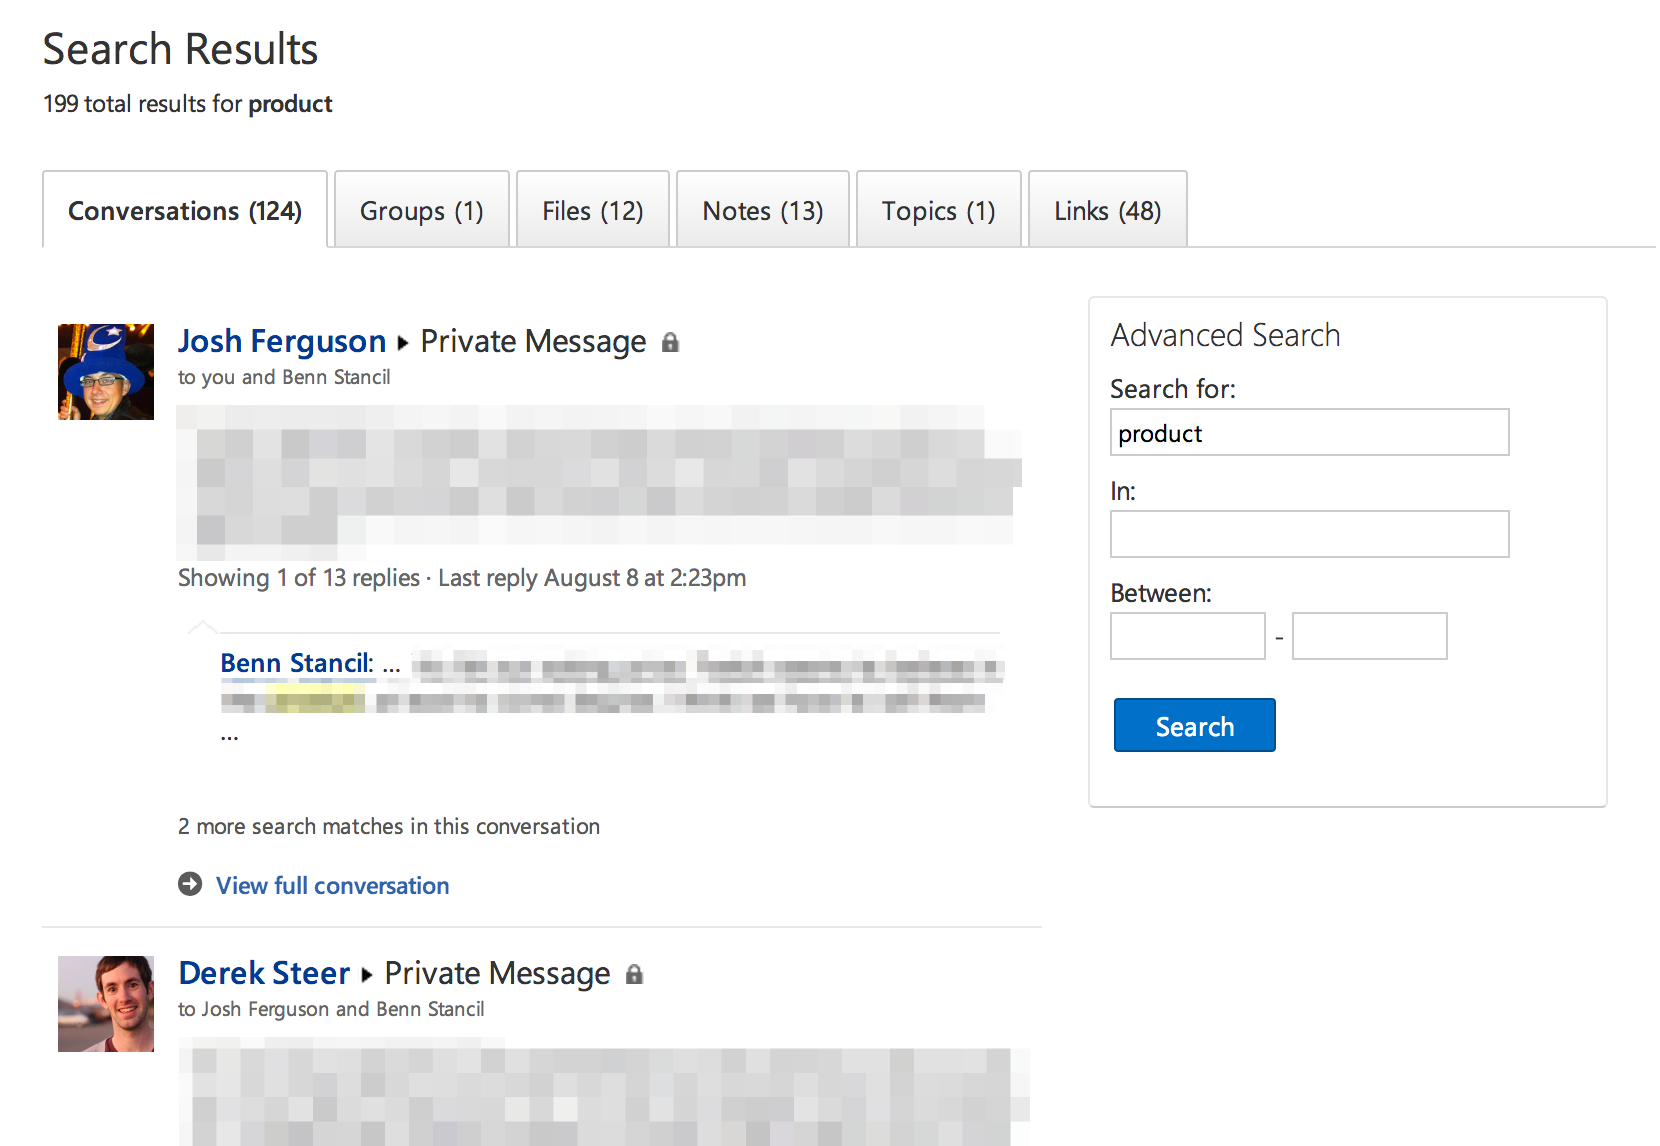
Task: Click the lock icon beside Derek's Private Message
Action: [x=634, y=974]
